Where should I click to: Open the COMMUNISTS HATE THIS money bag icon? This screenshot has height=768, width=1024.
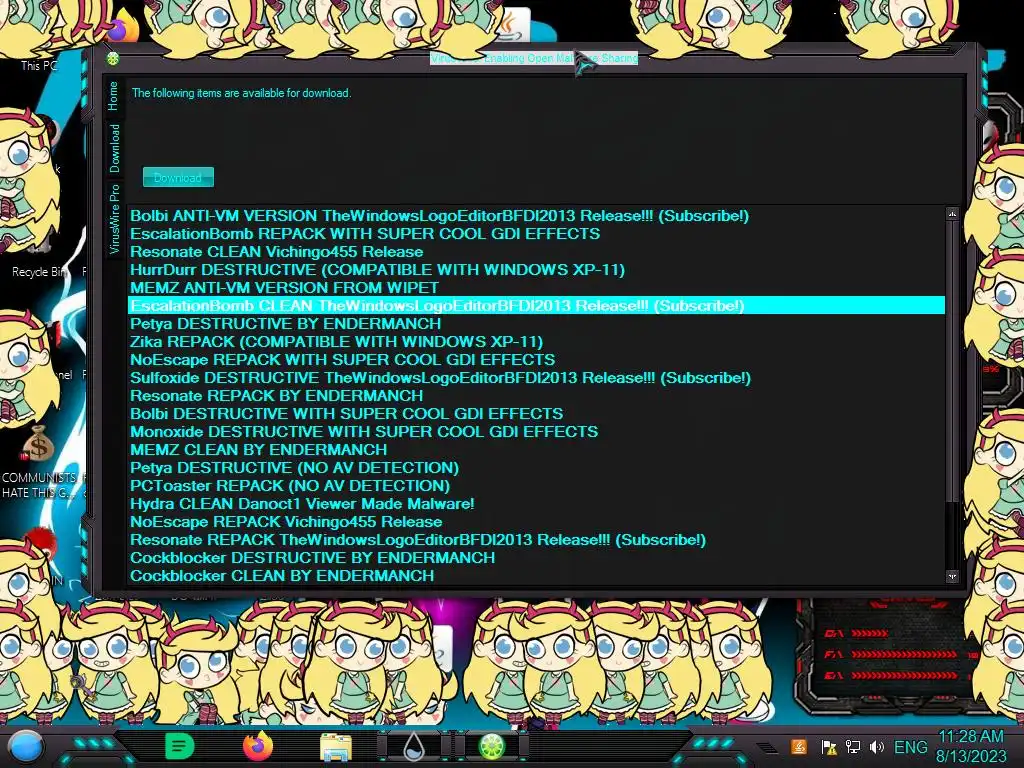coord(38,460)
